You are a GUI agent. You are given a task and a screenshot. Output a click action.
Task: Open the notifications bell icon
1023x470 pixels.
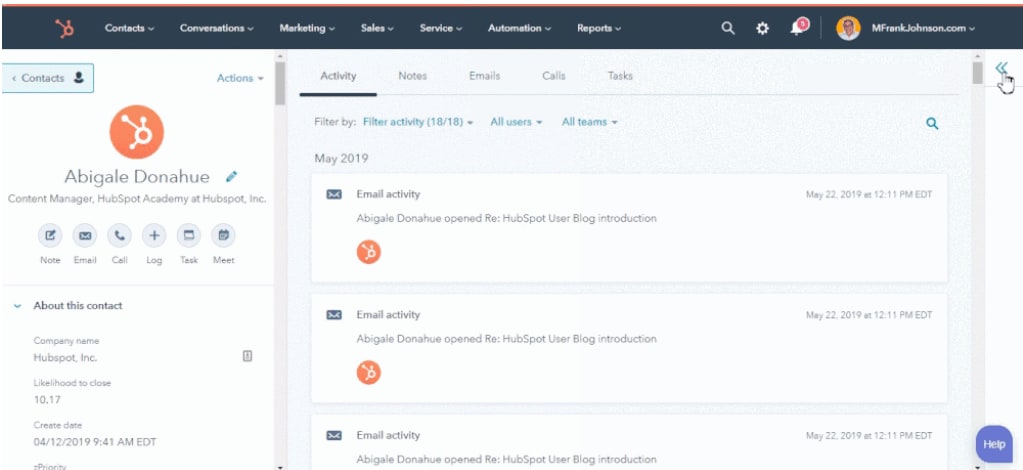797,27
